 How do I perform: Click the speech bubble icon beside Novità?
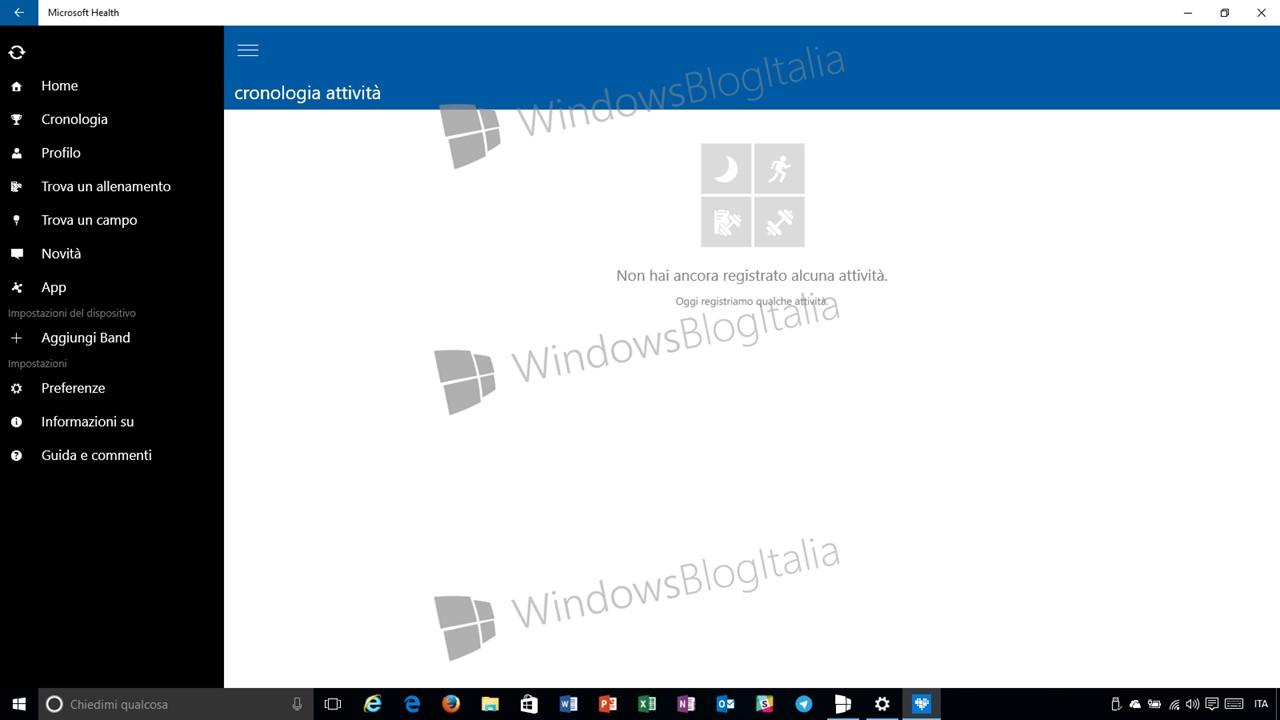(x=16, y=254)
